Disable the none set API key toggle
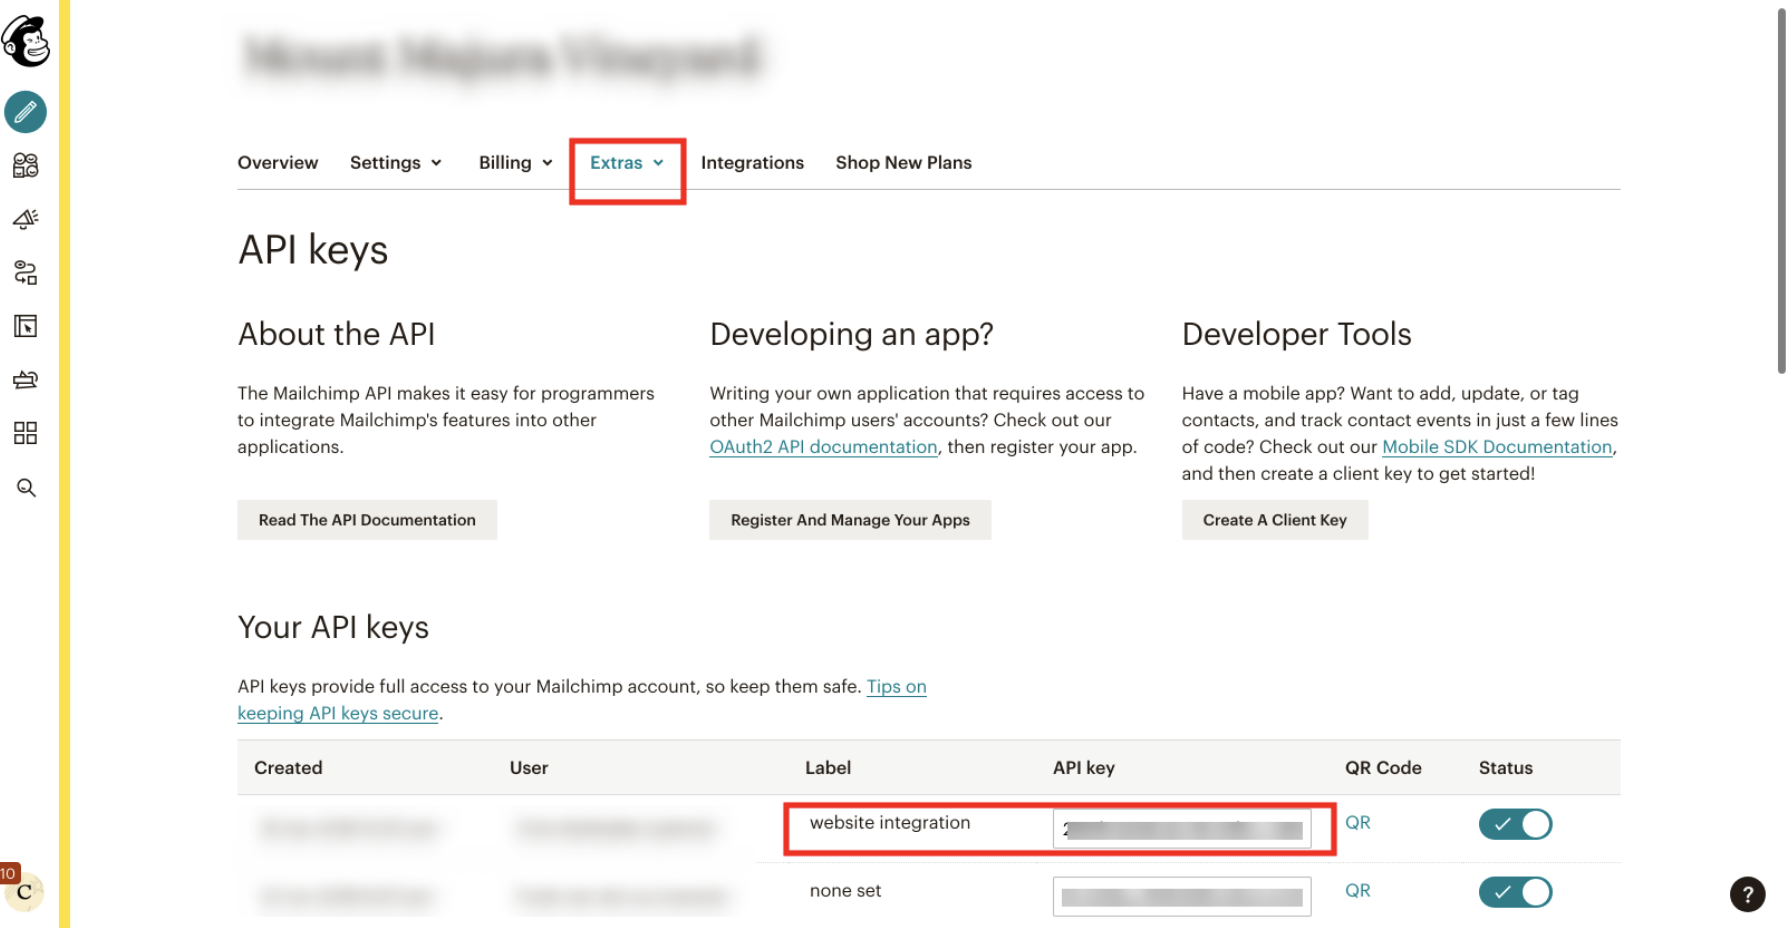The width and height of the screenshot is (1786, 928). pyautogui.click(x=1515, y=892)
